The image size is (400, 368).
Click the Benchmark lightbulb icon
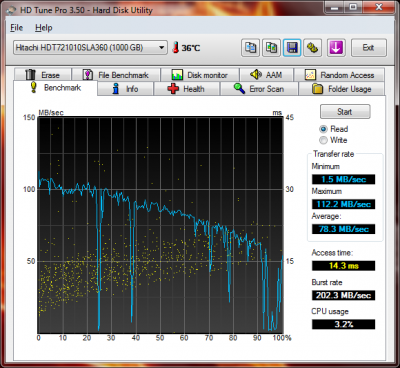[33, 87]
